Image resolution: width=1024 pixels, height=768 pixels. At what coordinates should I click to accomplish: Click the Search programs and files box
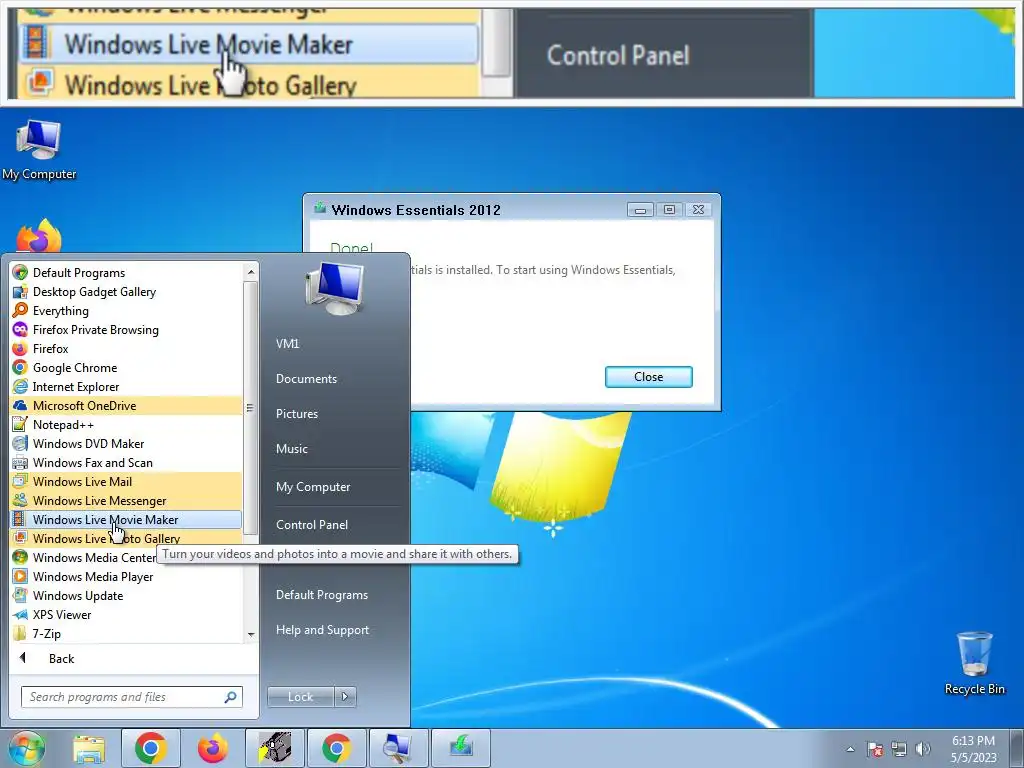coord(131,697)
